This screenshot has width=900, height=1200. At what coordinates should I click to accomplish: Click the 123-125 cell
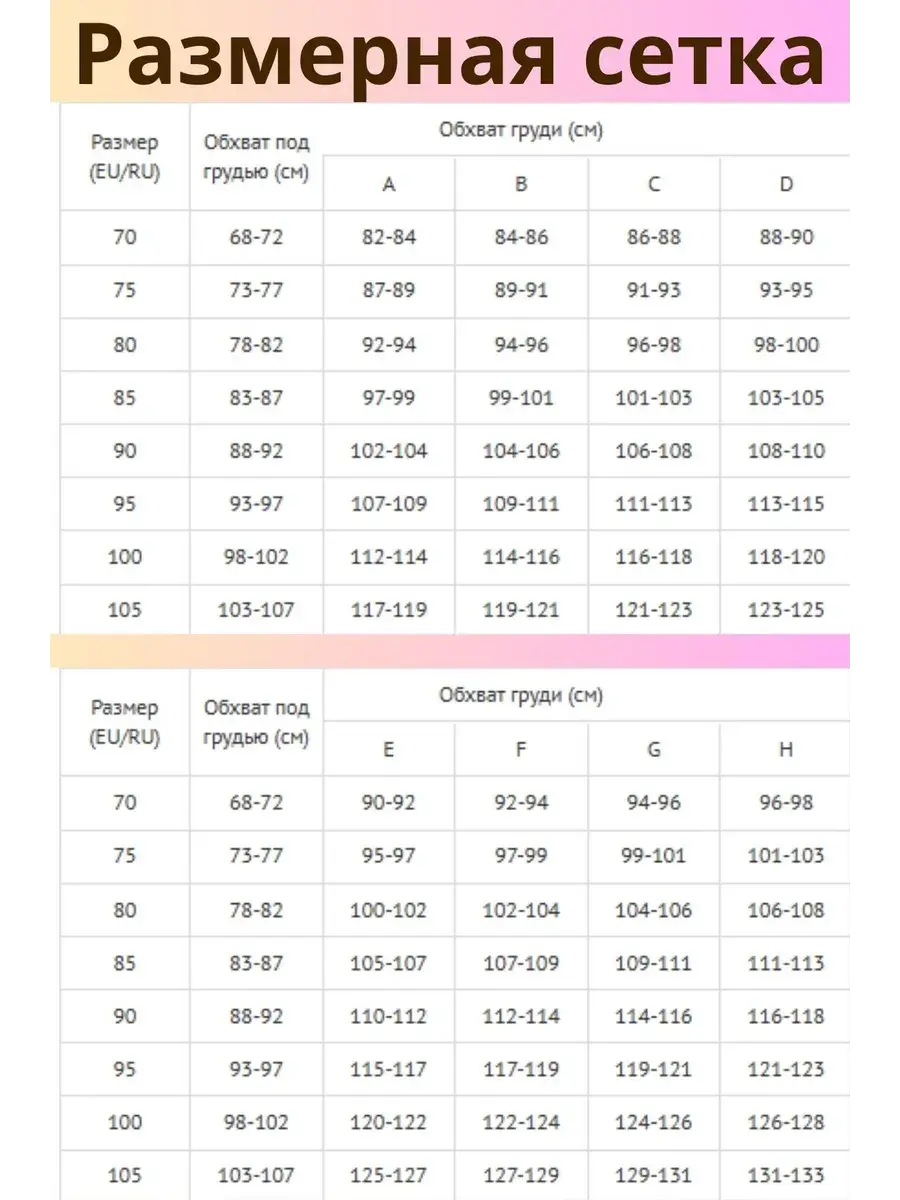point(786,609)
